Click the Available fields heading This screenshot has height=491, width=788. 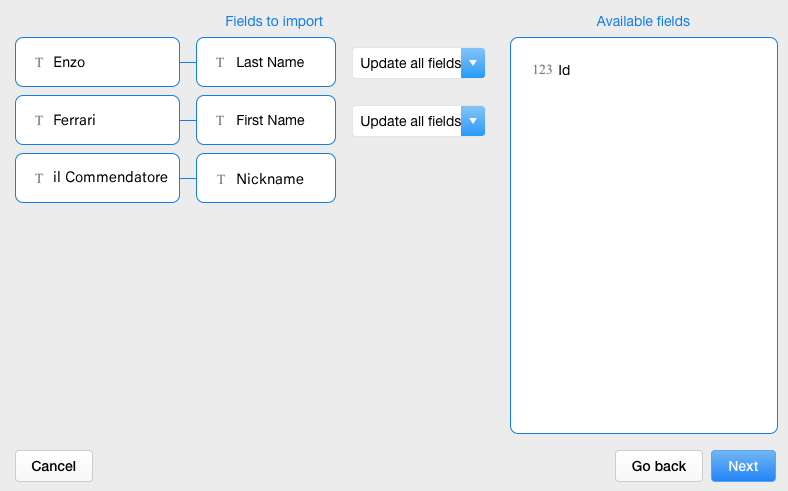(643, 21)
